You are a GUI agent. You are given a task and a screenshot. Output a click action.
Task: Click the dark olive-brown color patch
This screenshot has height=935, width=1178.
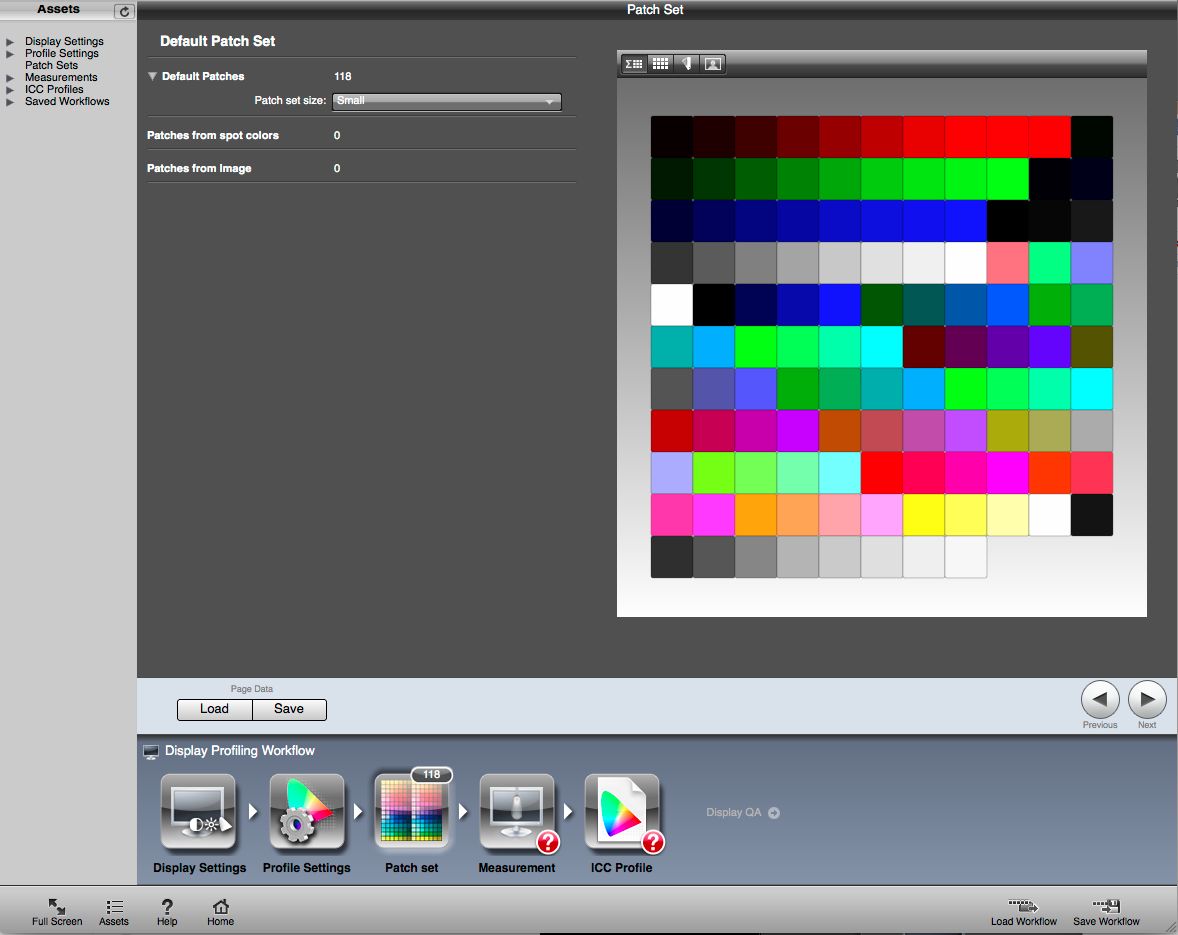[1092, 347]
